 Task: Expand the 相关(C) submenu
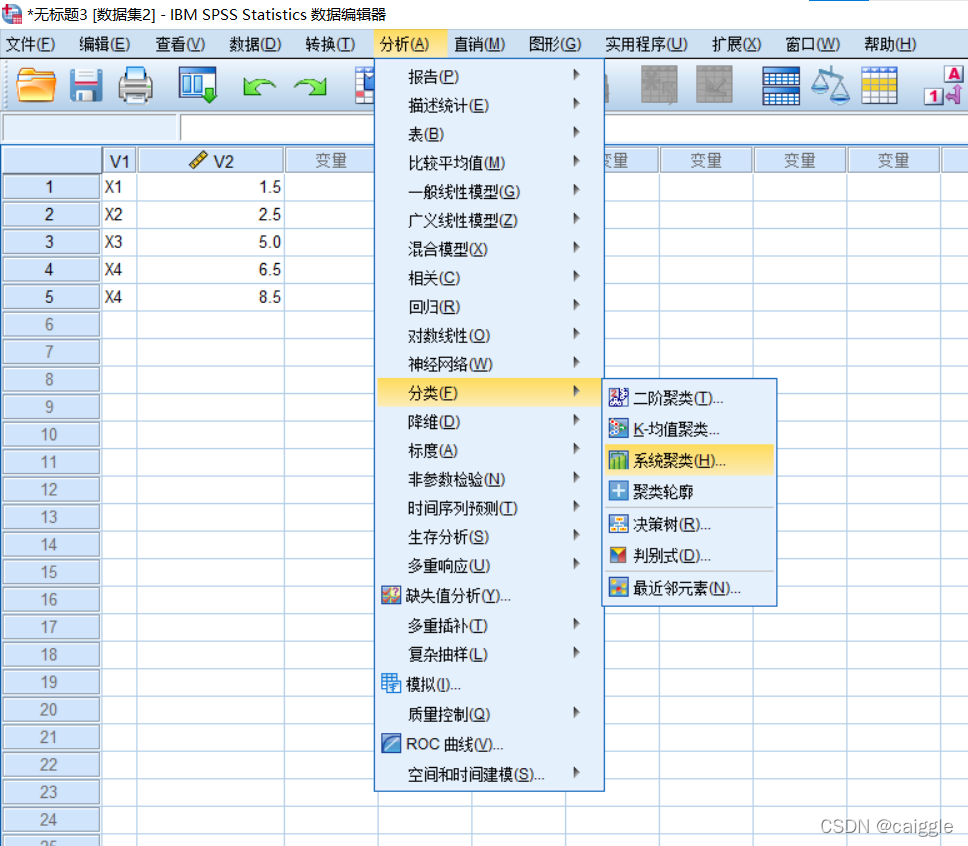point(489,278)
